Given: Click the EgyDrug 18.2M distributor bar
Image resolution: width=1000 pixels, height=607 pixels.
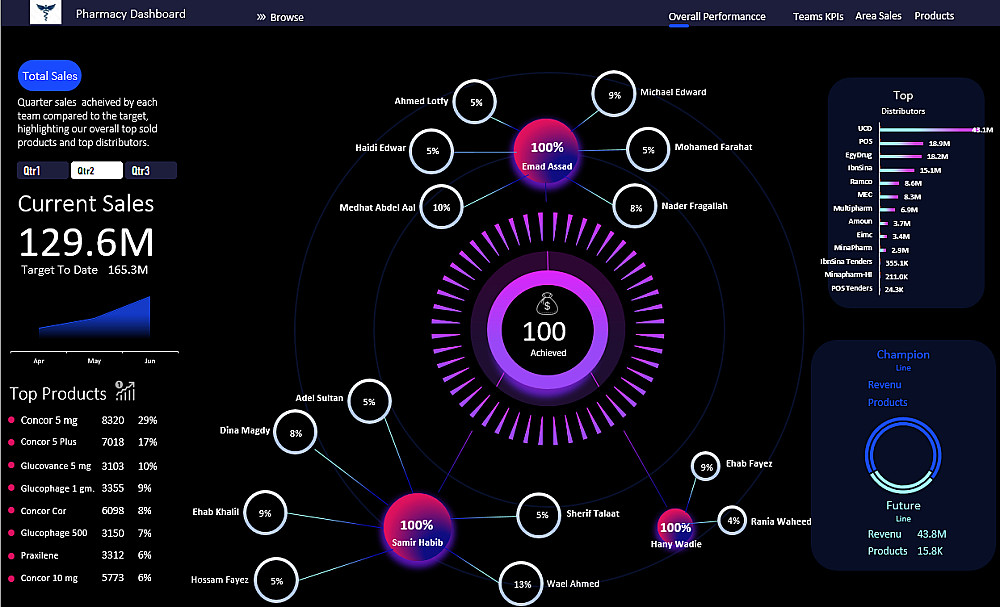Looking at the screenshot, I should pyautogui.click(x=901, y=156).
